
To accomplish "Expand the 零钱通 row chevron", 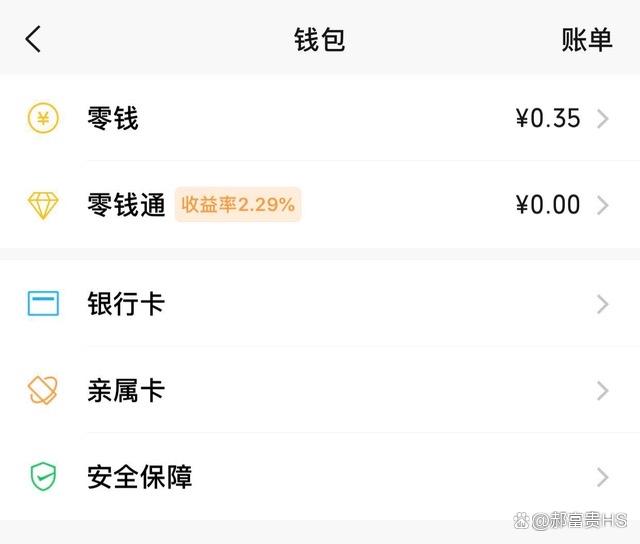I will (x=602, y=205).
